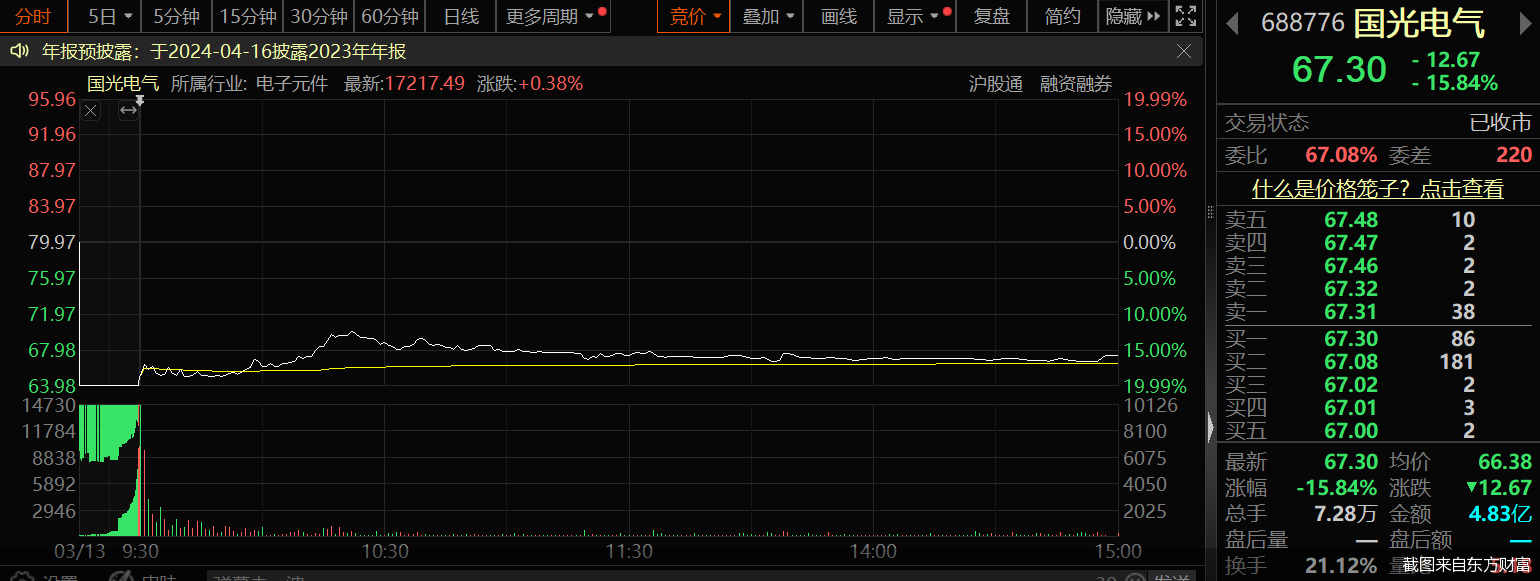Select the 卖四 67.47 order row
This screenshot has height=581, width=1540.
pyautogui.click(x=1378, y=243)
